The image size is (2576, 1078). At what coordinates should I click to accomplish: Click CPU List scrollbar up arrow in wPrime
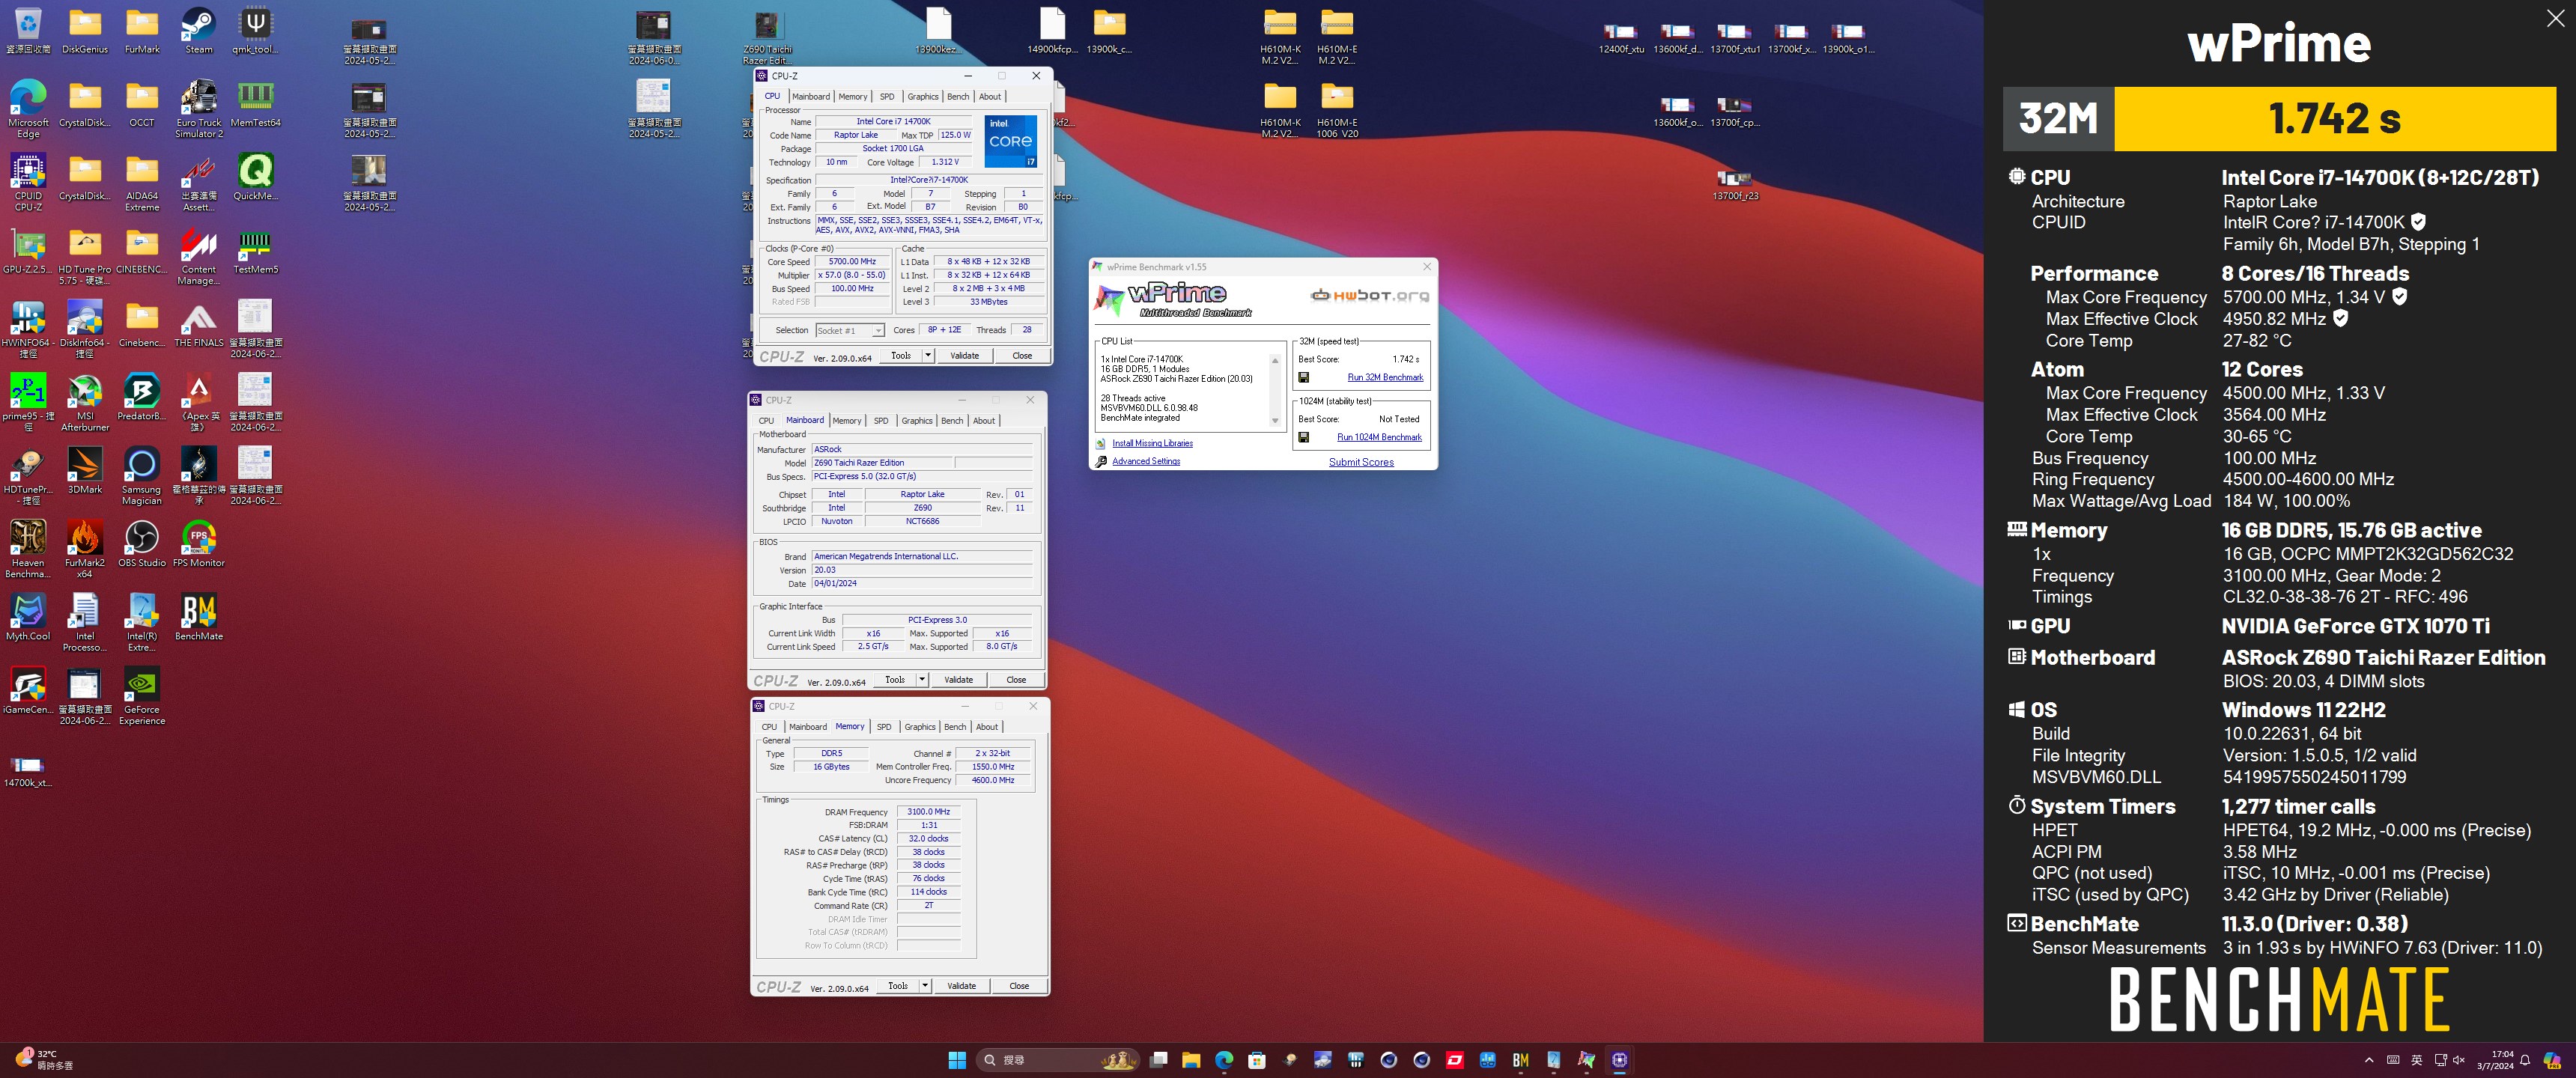pos(1275,360)
